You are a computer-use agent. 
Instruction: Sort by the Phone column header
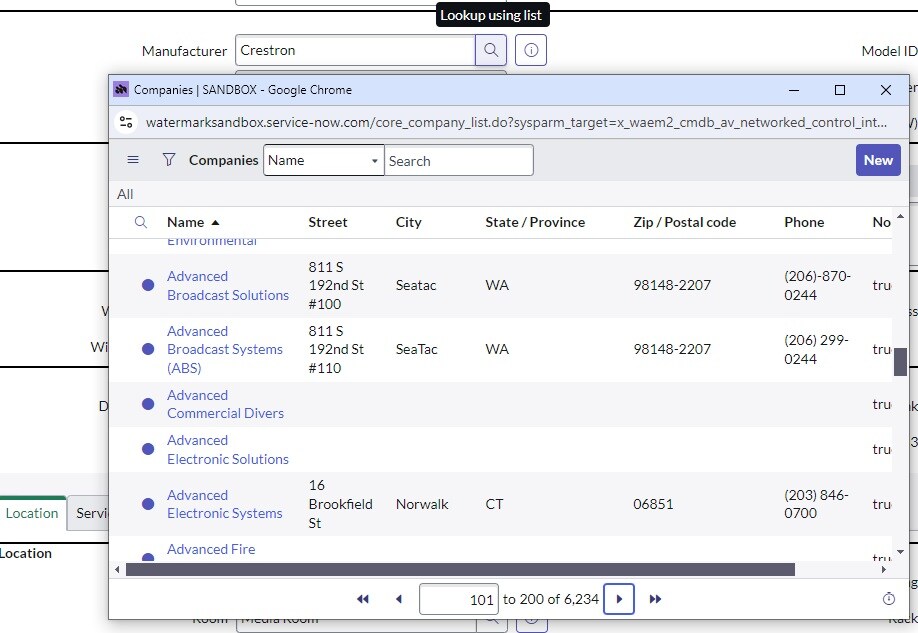tap(804, 223)
